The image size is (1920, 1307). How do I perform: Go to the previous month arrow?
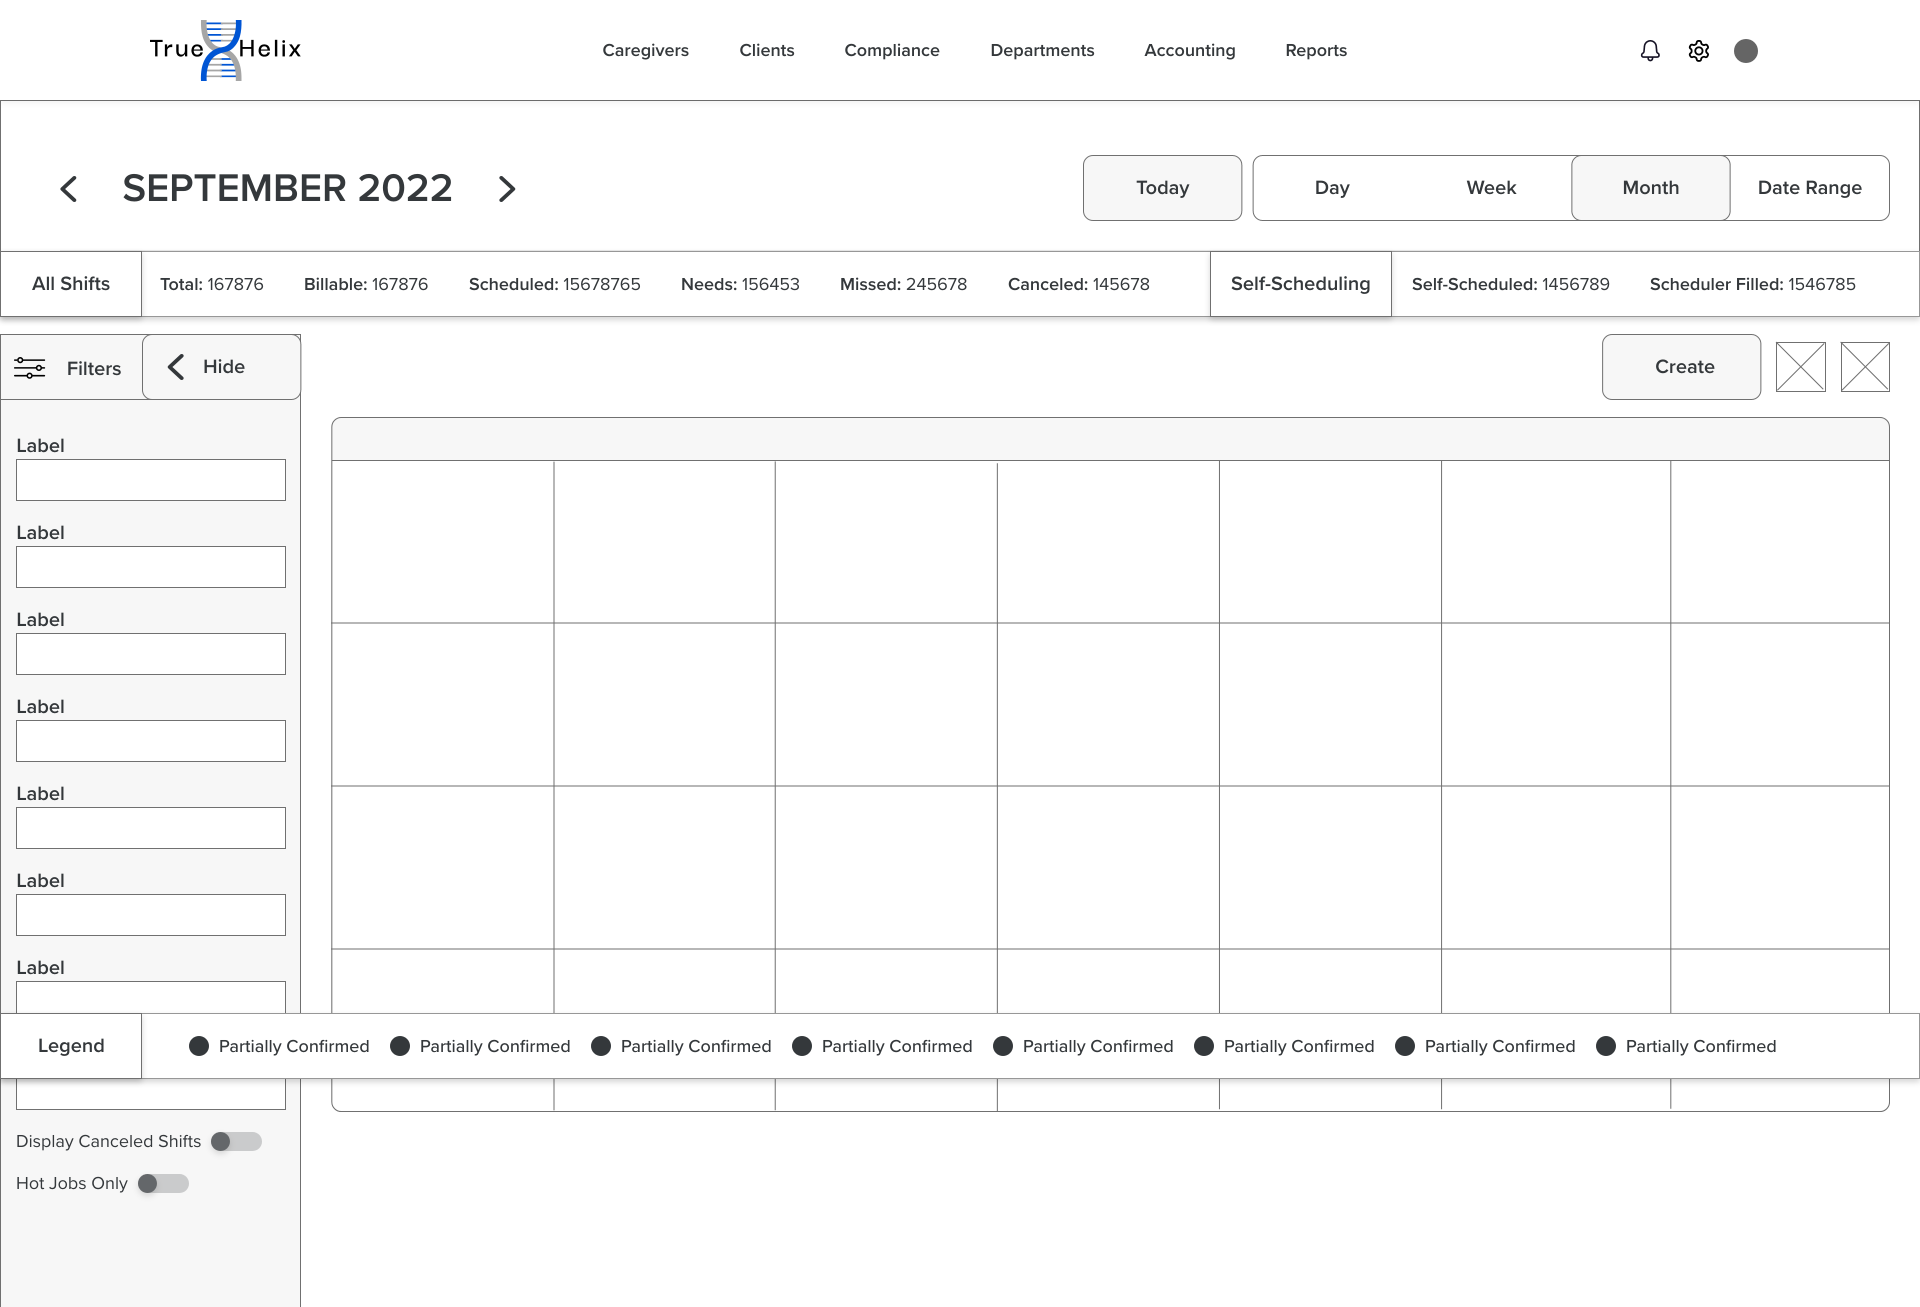point(68,189)
